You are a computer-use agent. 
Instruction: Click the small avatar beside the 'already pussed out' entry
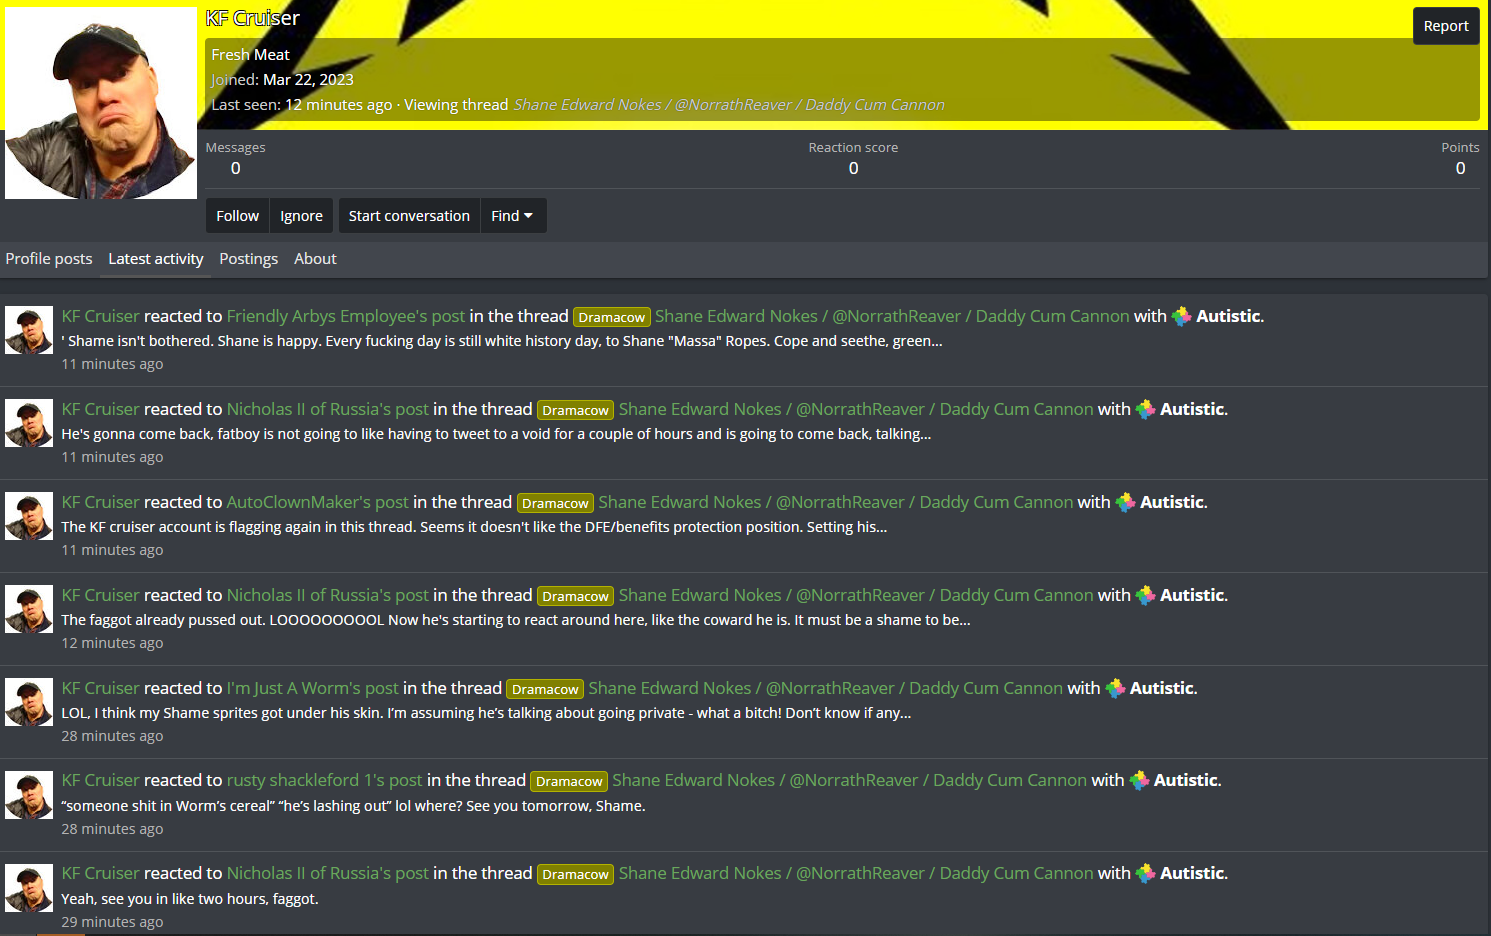(x=29, y=609)
